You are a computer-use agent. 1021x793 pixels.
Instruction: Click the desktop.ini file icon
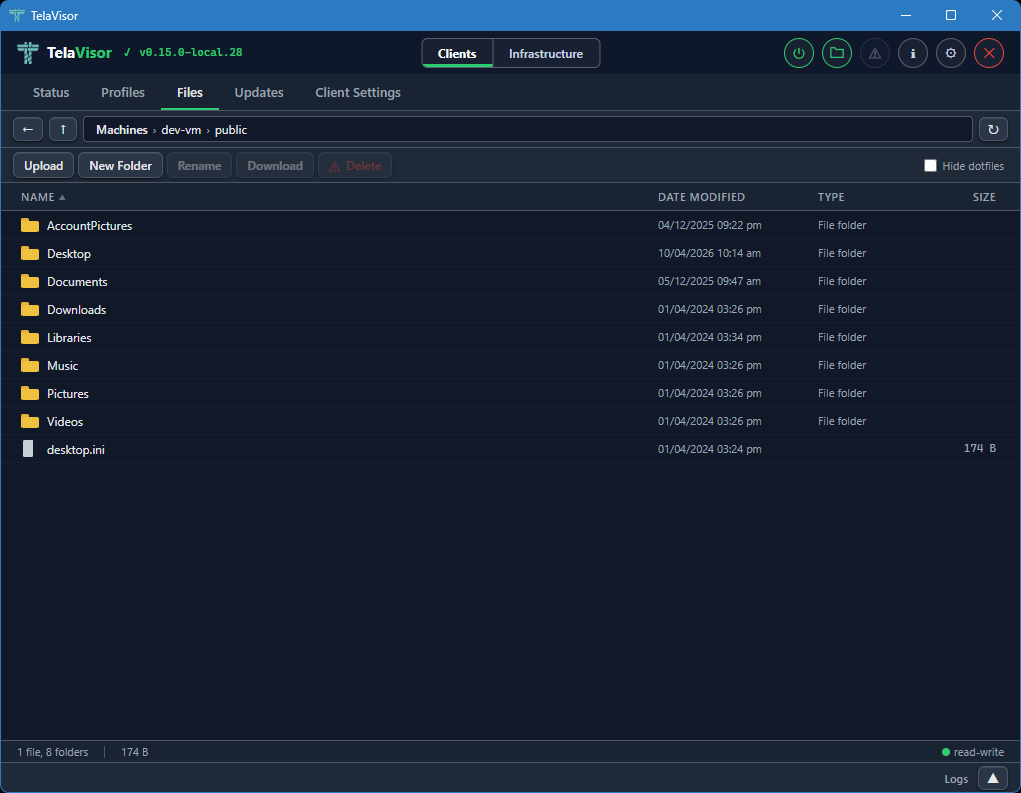pos(28,449)
